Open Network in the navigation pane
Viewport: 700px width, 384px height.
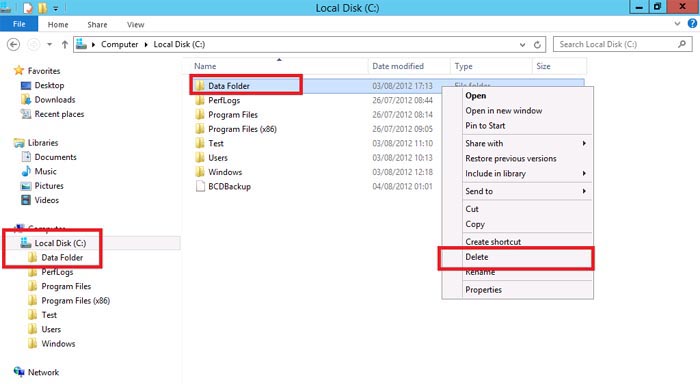click(x=43, y=372)
